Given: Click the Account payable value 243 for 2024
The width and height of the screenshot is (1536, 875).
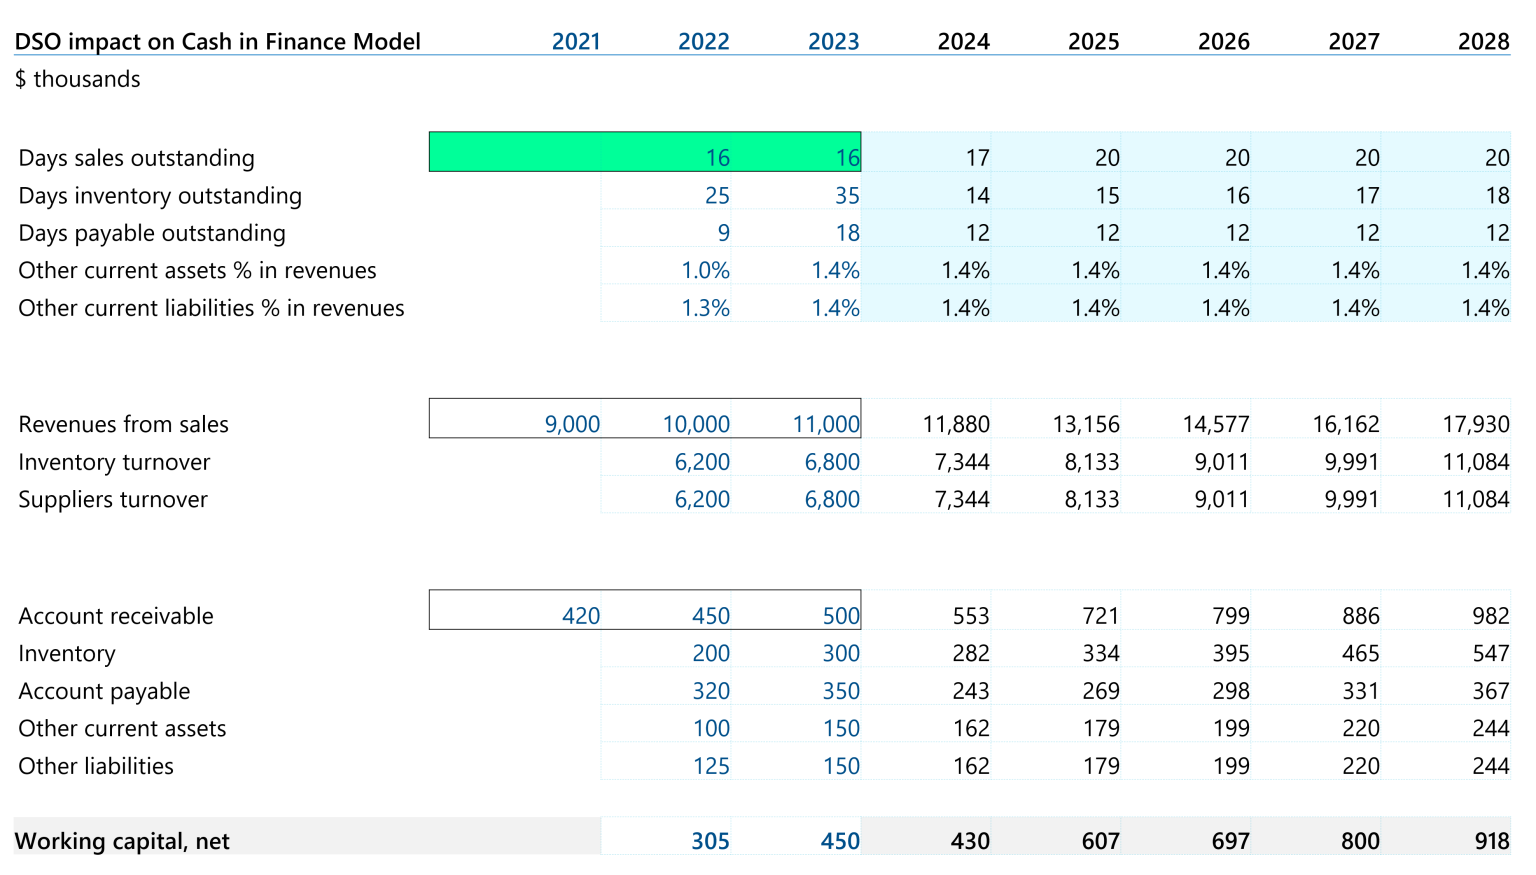Looking at the screenshot, I should [x=969, y=691].
